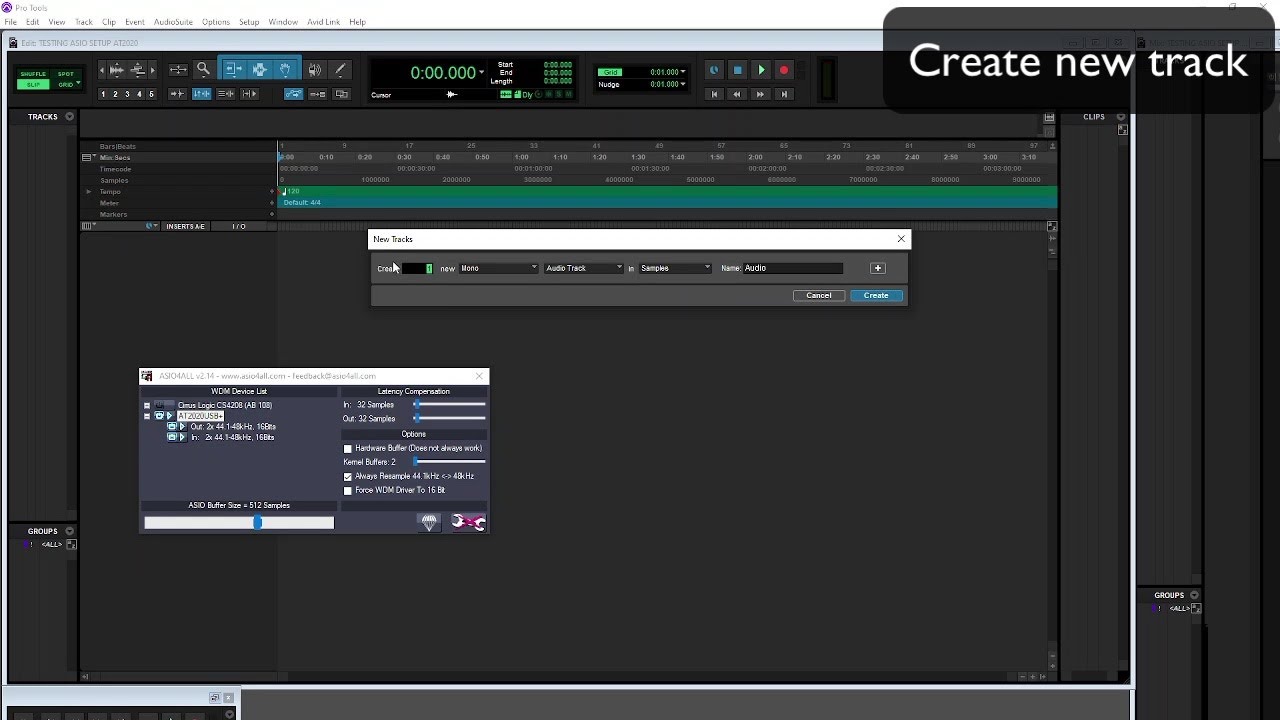
Task: Open the AudioSuite menu
Action: [x=173, y=22]
